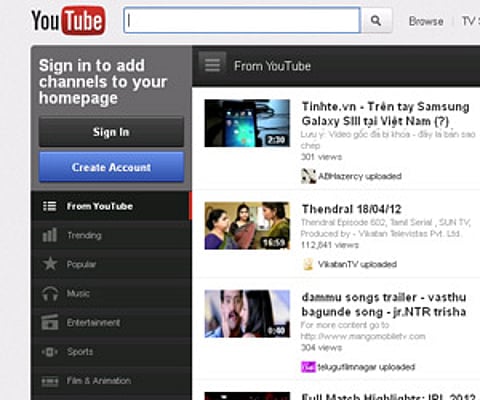Screen dimensions: 480x400
Task: Click the 'From YouTube' header title
Action: [x=272, y=66]
